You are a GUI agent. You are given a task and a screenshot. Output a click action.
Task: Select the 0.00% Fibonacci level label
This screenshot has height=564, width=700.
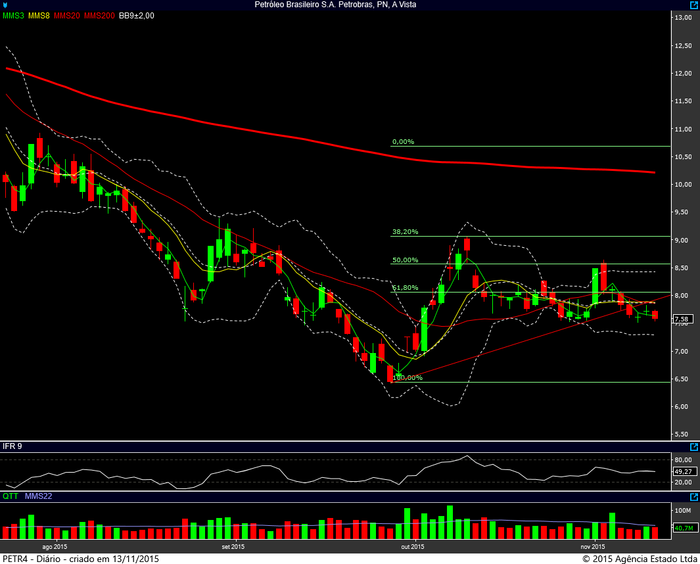(403, 142)
